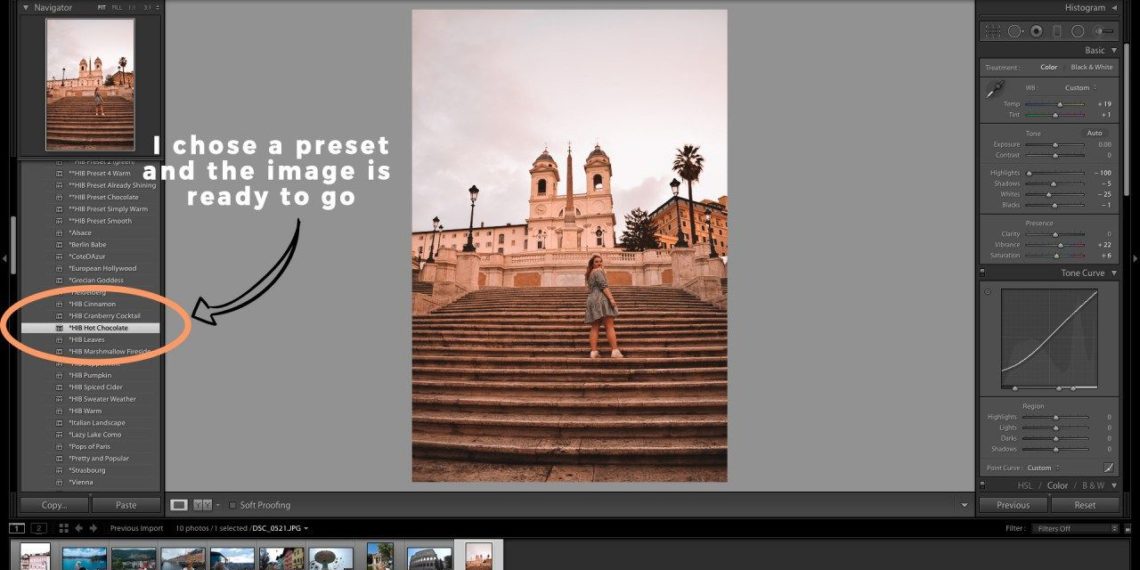Select the Graduated Filter tool
This screenshot has height=570, width=1140.
click(1057, 31)
